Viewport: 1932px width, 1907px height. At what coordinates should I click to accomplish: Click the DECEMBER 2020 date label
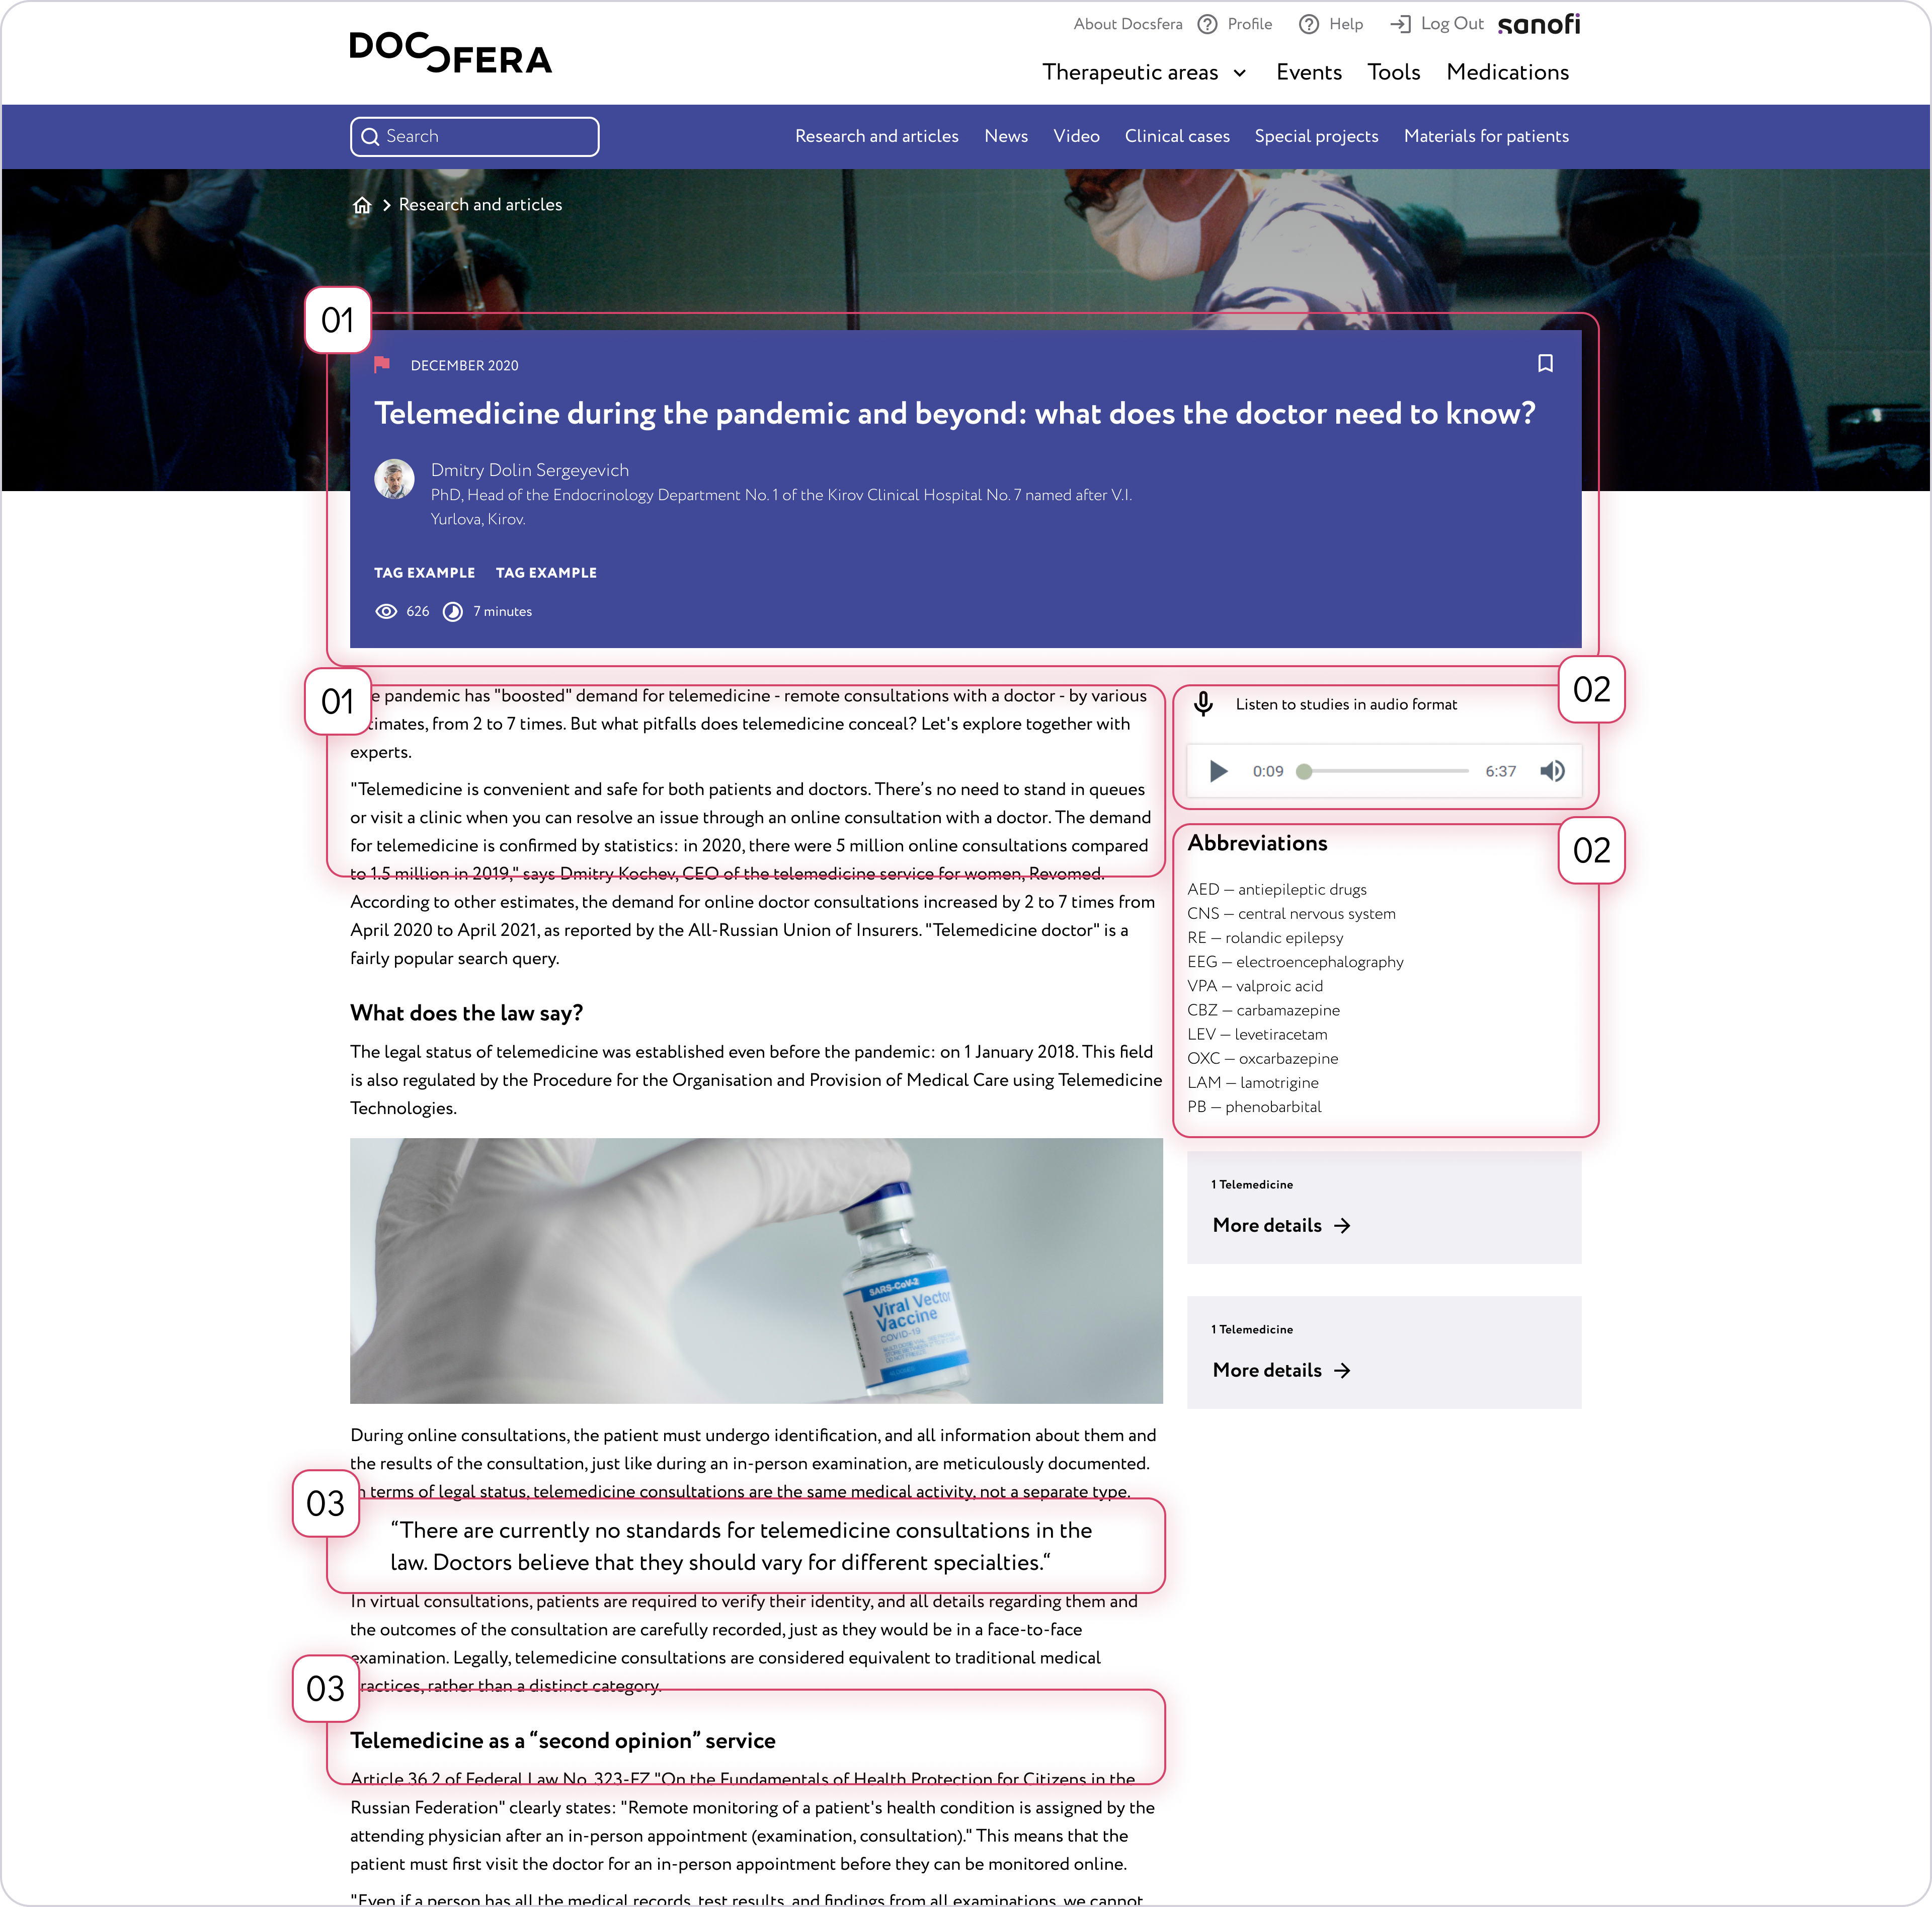[464, 365]
